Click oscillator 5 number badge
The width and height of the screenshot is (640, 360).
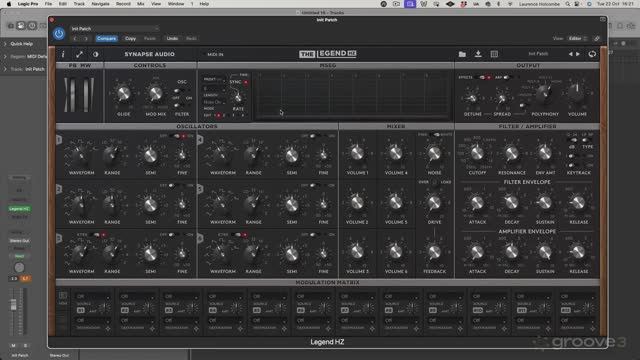[200, 189]
